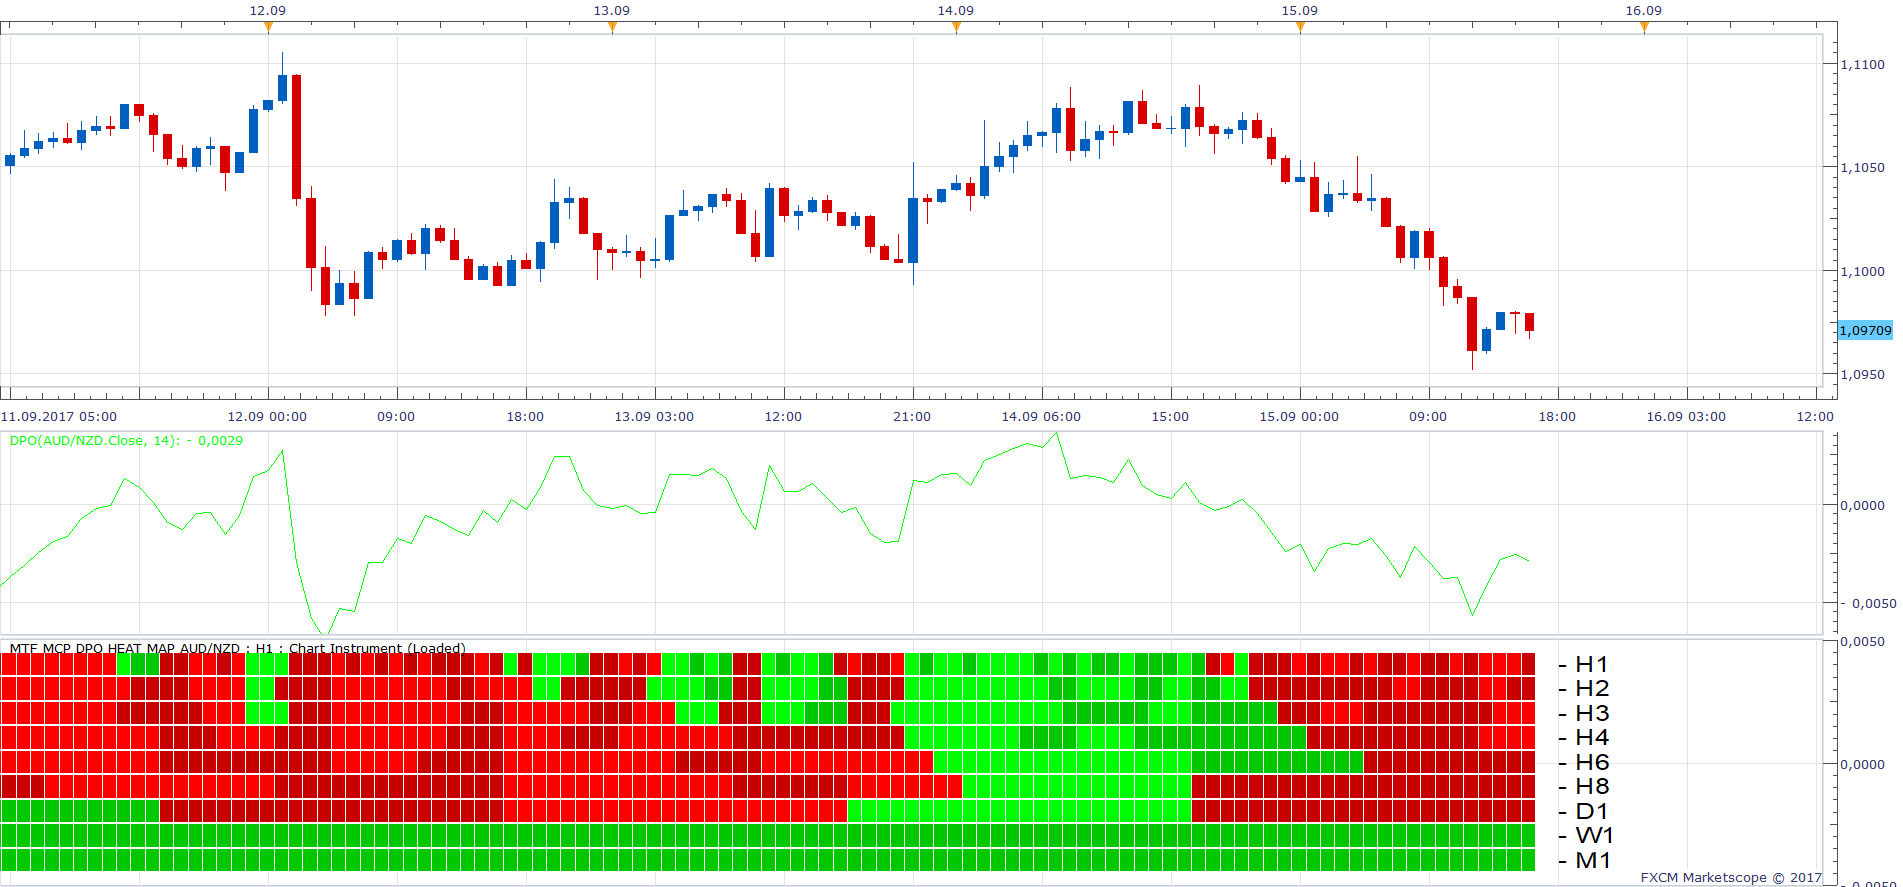1903x887 pixels.
Task: Click the orange day marker under 12.09
Action: 268,27
